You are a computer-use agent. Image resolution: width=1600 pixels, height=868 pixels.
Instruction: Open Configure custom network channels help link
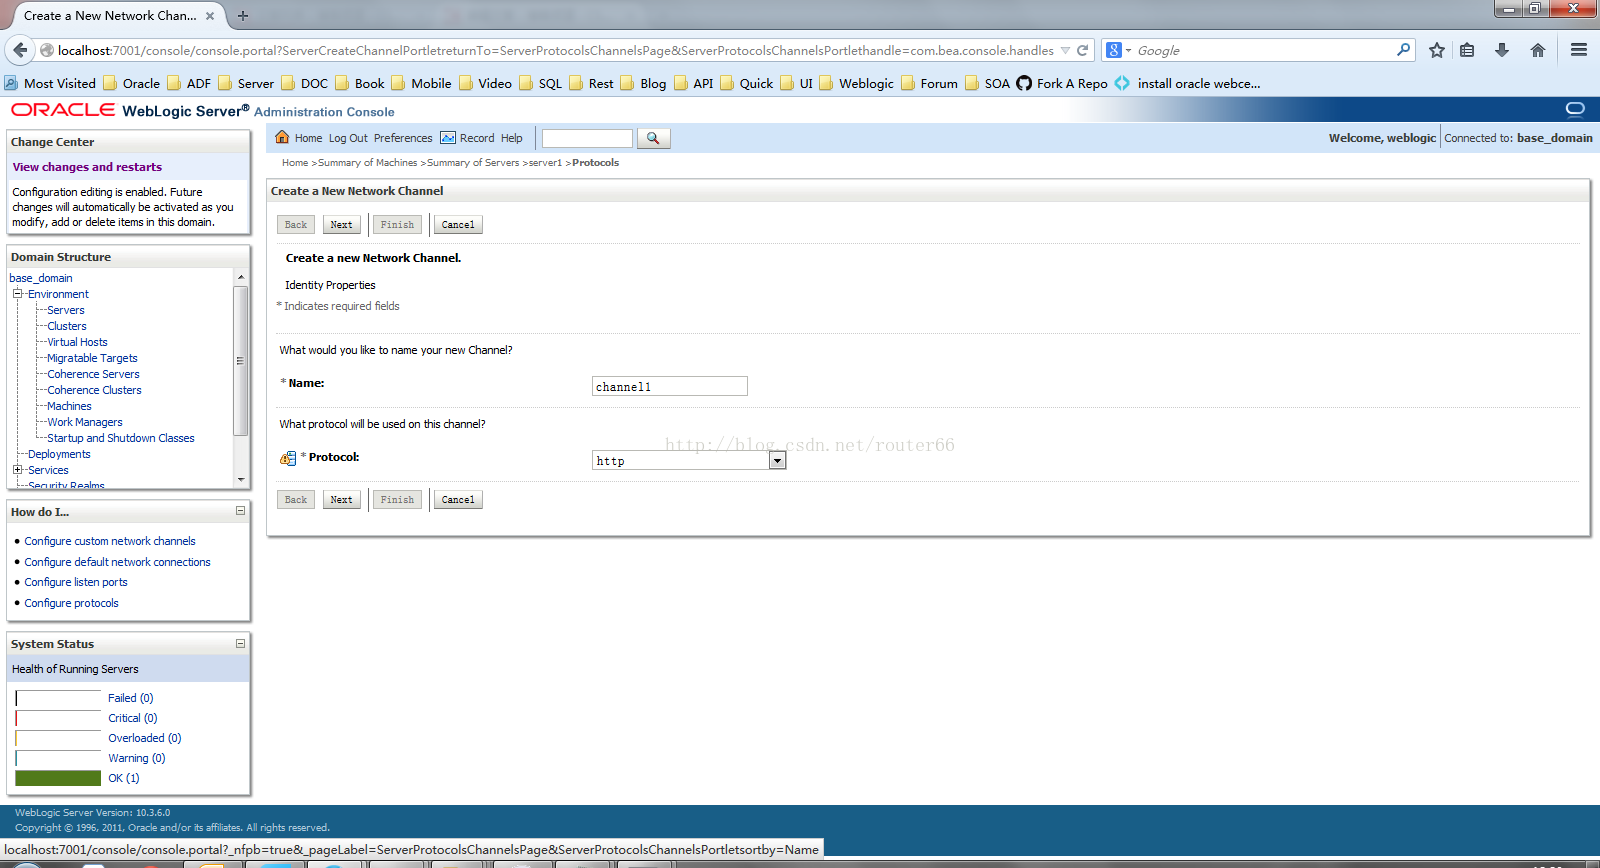click(110, 541)
